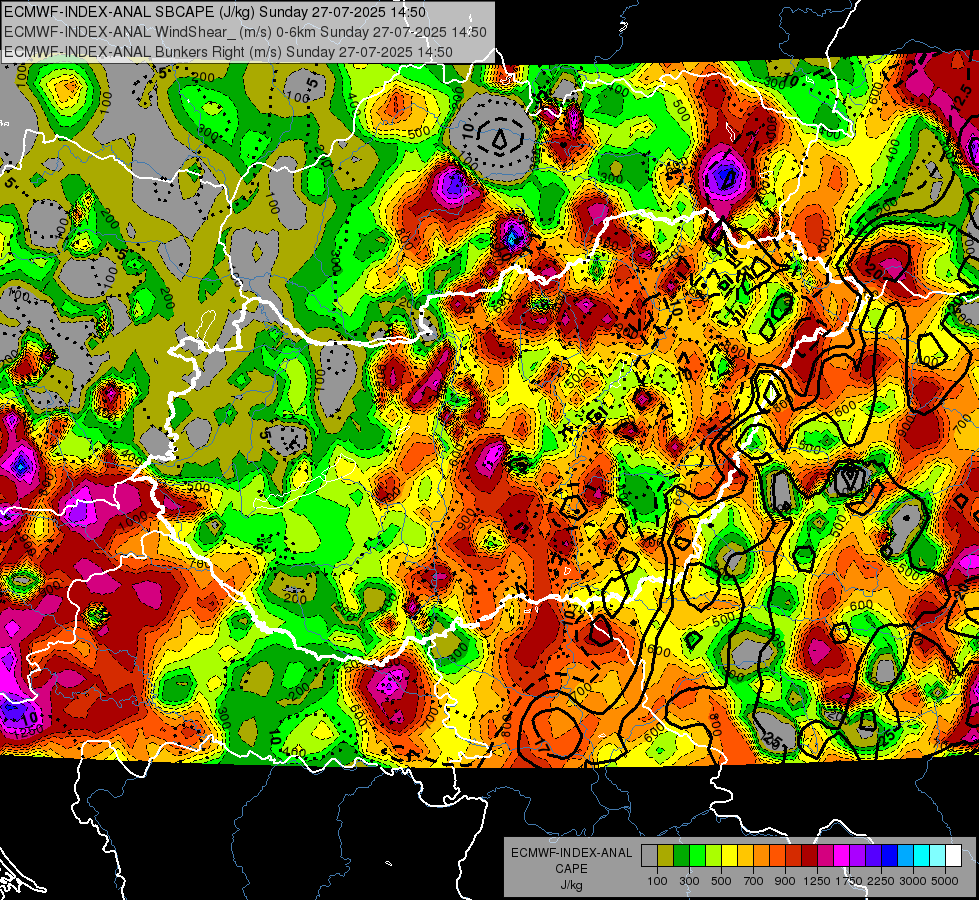Pick the gray legend swatch below 100
The image size is (979, 900).
649,856
